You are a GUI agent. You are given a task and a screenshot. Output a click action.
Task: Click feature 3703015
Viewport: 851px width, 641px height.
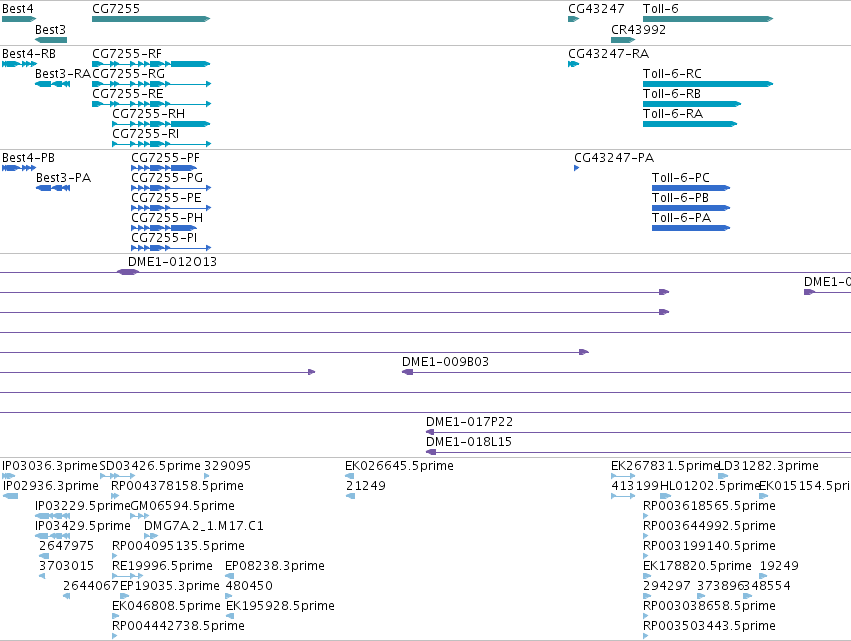42,576
